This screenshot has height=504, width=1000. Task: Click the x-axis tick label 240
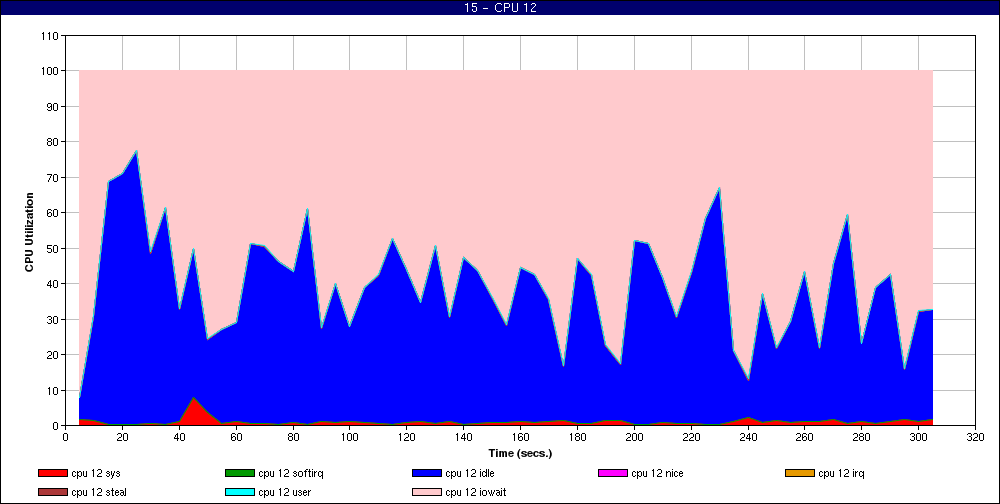[748, 437]
